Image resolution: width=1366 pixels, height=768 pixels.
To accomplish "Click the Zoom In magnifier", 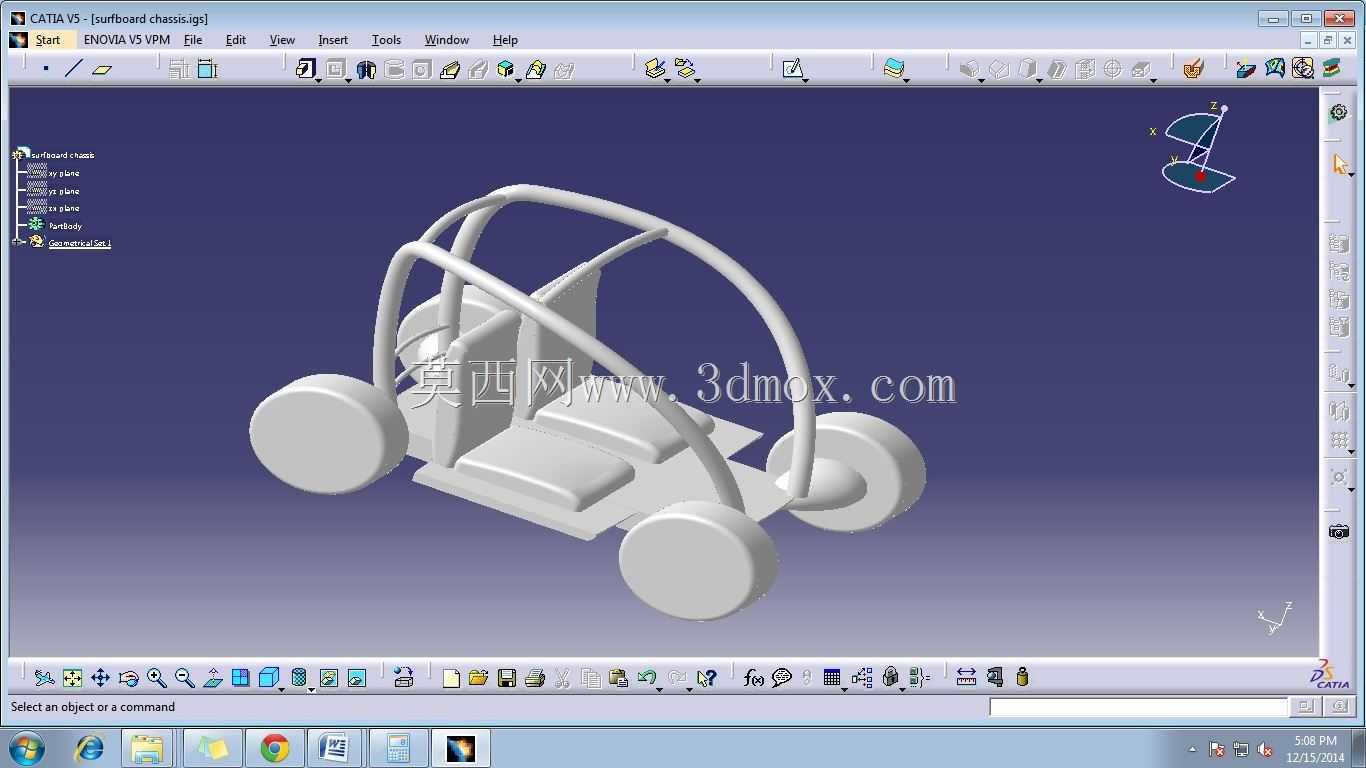I will (157, 678).
